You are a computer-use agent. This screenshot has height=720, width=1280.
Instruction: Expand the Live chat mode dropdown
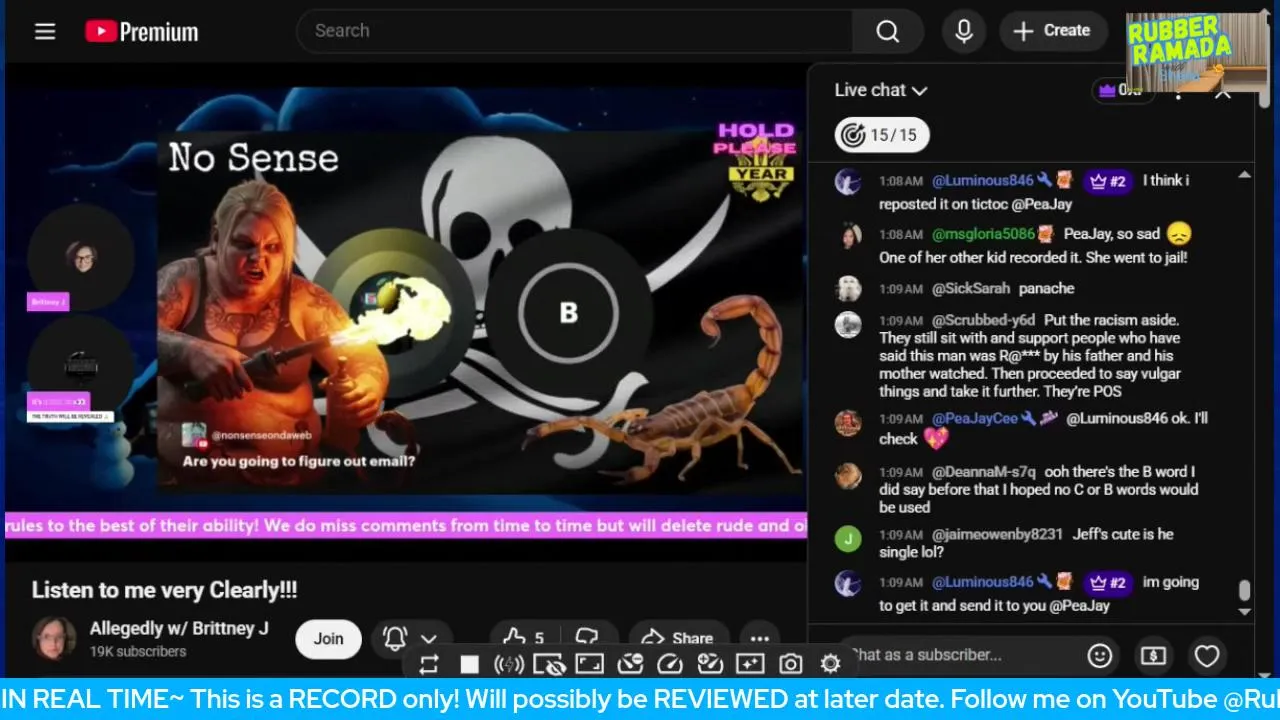coord(881,90)
